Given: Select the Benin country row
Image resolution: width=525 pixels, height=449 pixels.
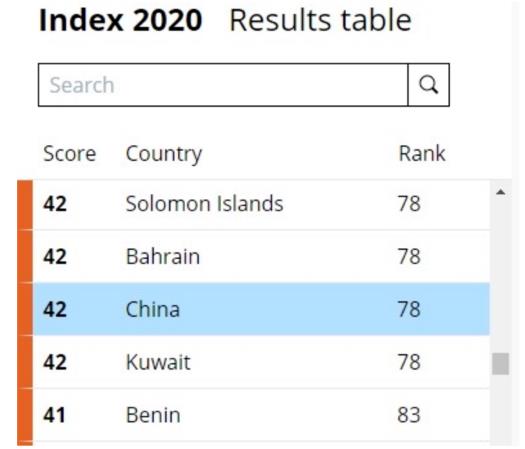Looking at the screenshot, I should pyautogui.click(x=261, y=415).
